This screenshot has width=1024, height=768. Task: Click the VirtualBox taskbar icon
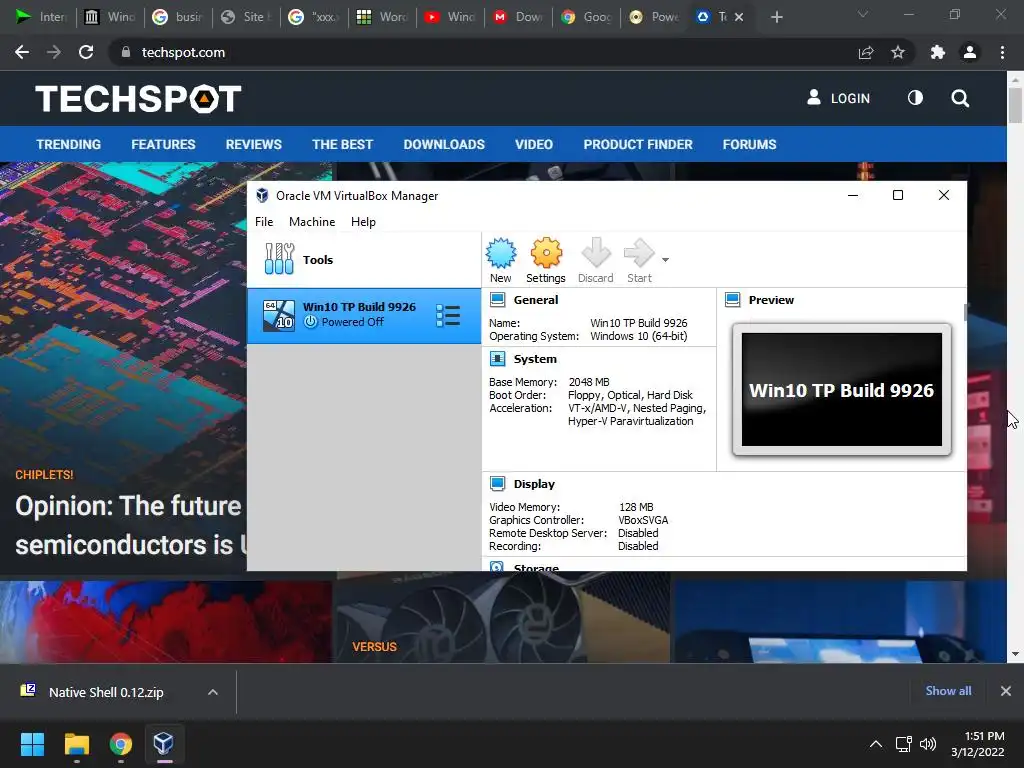pyautogui.click(x=164, y=744)
